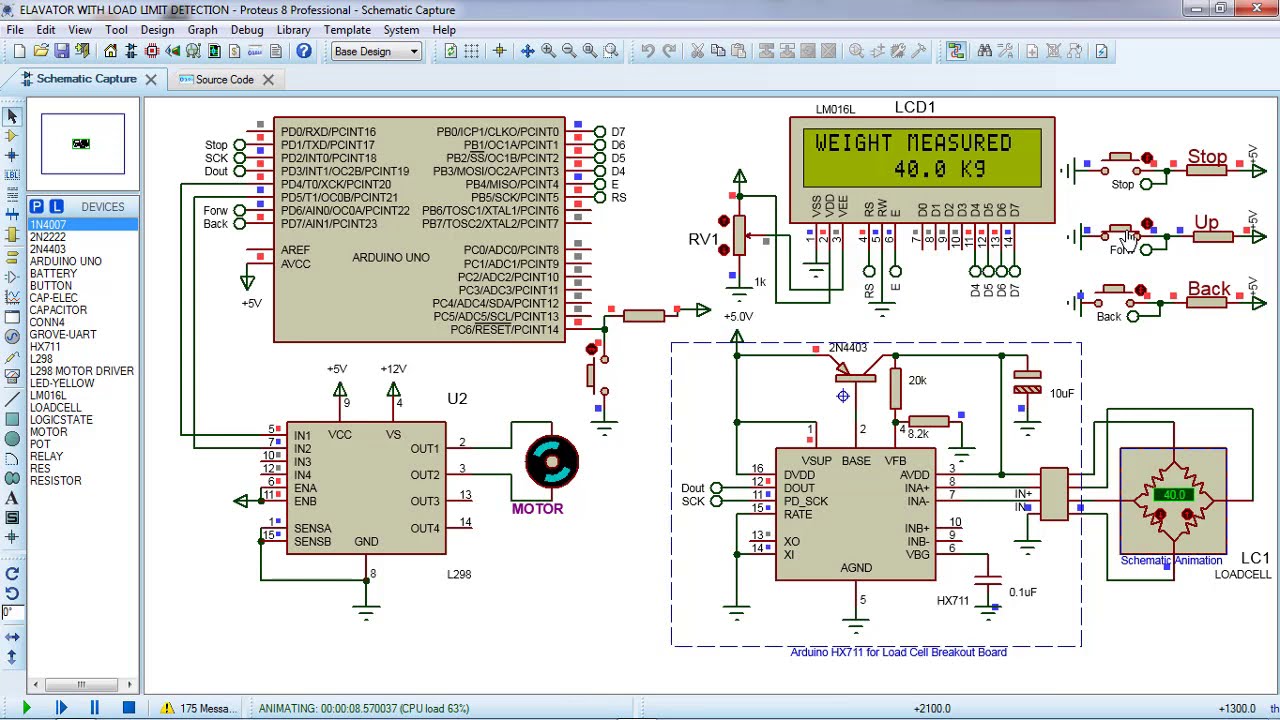
Task: Click the overview window schematic thumbnail
Action: coord(82,144)
